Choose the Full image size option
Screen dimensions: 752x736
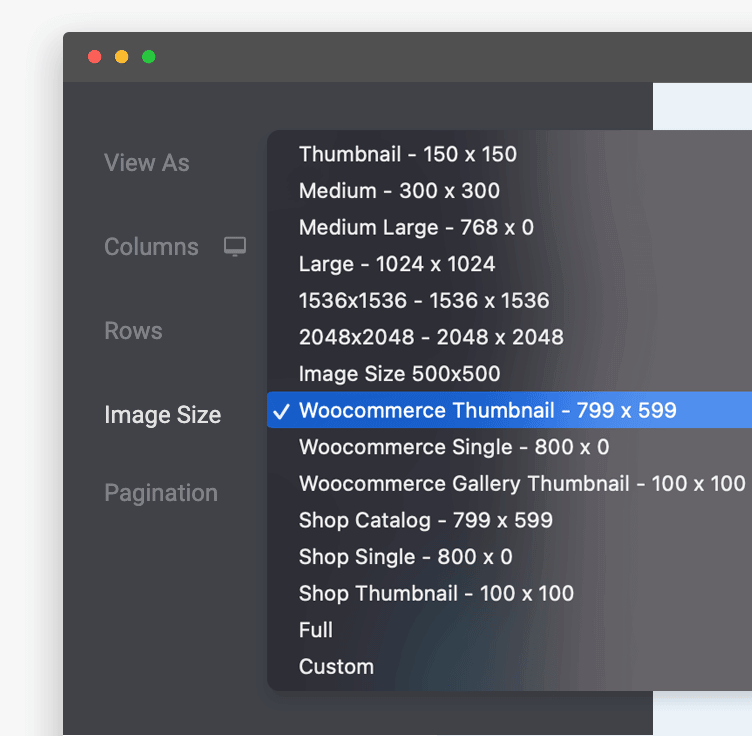316,630
